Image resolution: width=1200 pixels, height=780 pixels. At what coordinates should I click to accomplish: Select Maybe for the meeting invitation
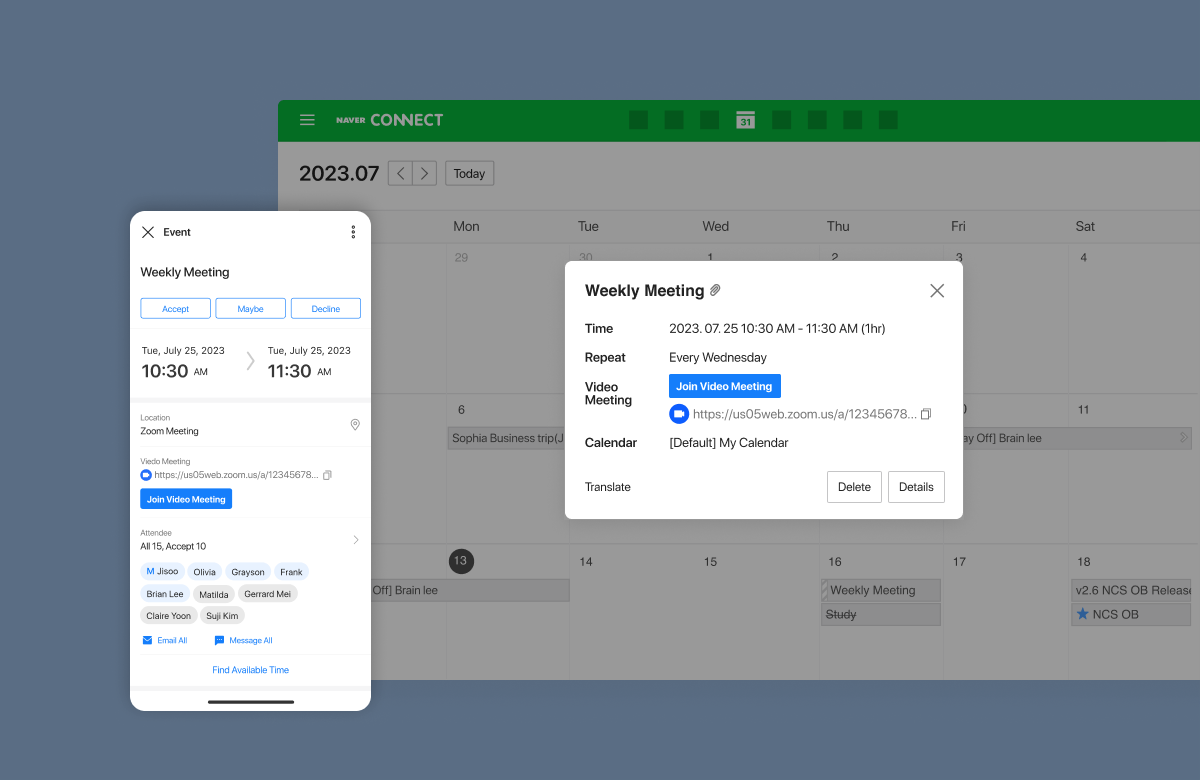click(x=250, y=308)
